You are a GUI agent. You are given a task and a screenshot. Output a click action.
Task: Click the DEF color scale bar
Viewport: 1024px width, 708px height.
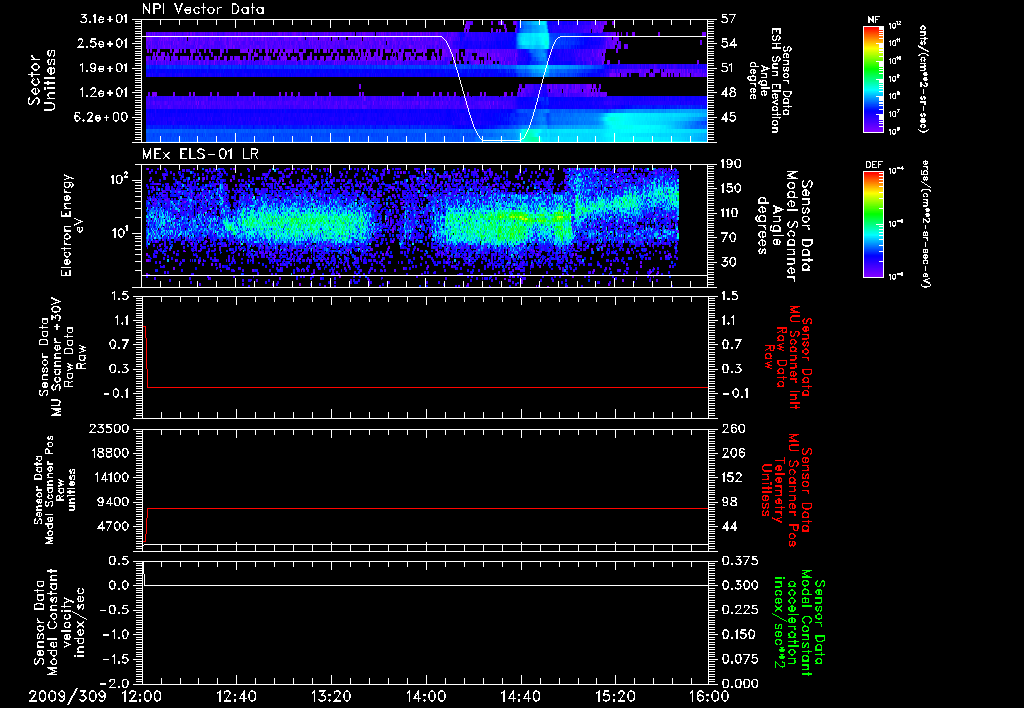click(873, 224)
